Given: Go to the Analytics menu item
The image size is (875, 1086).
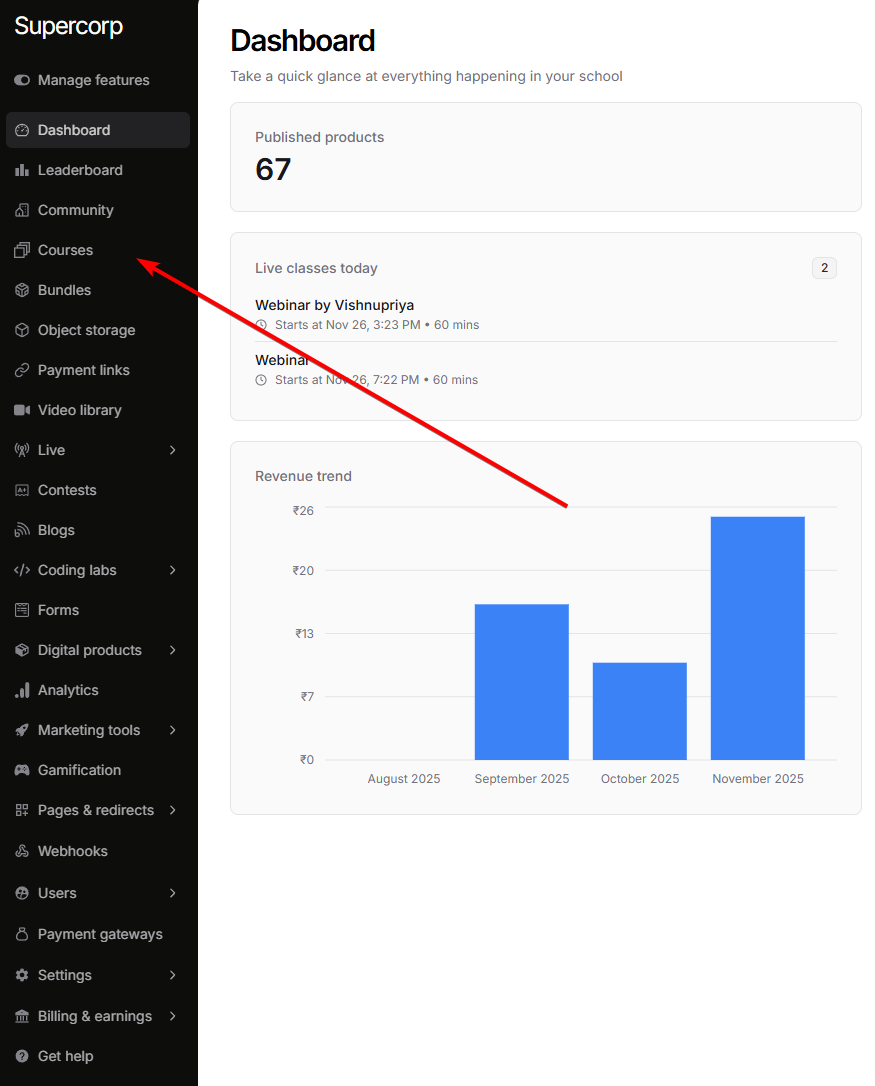Looking at the screenshot, I should click(68, 690).
